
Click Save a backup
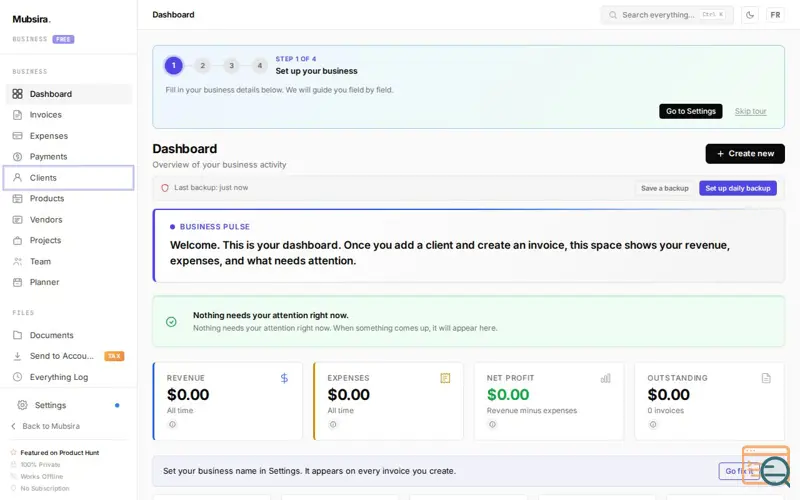pyautogui.click(x=665, y=188)
